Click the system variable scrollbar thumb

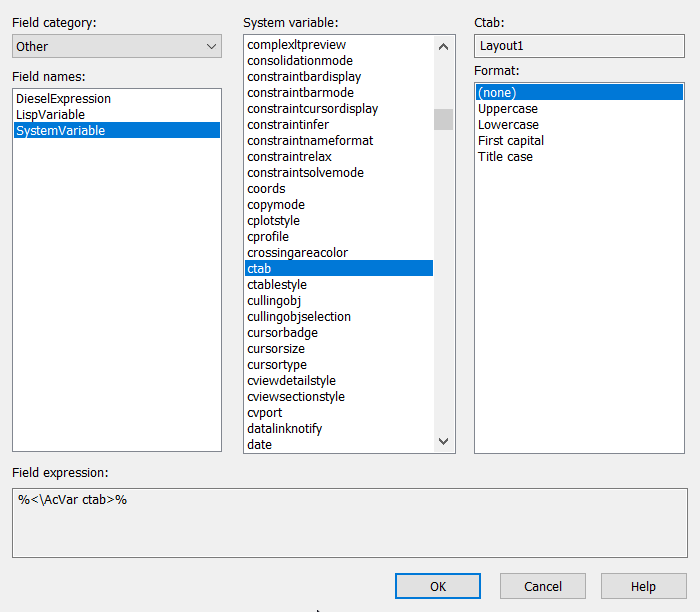tap(443, 119)
